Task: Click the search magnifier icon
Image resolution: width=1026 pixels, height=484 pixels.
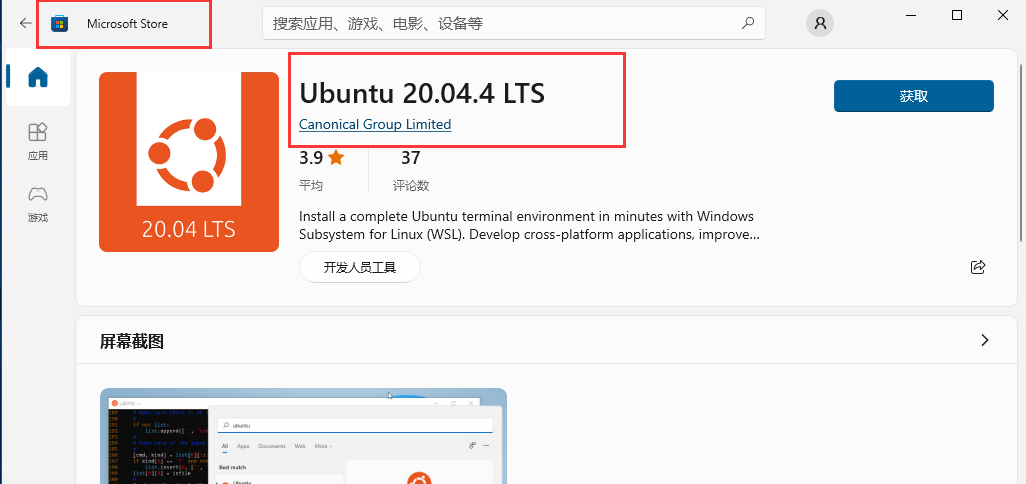Action: pyautogui.click(x=747, y=24)
